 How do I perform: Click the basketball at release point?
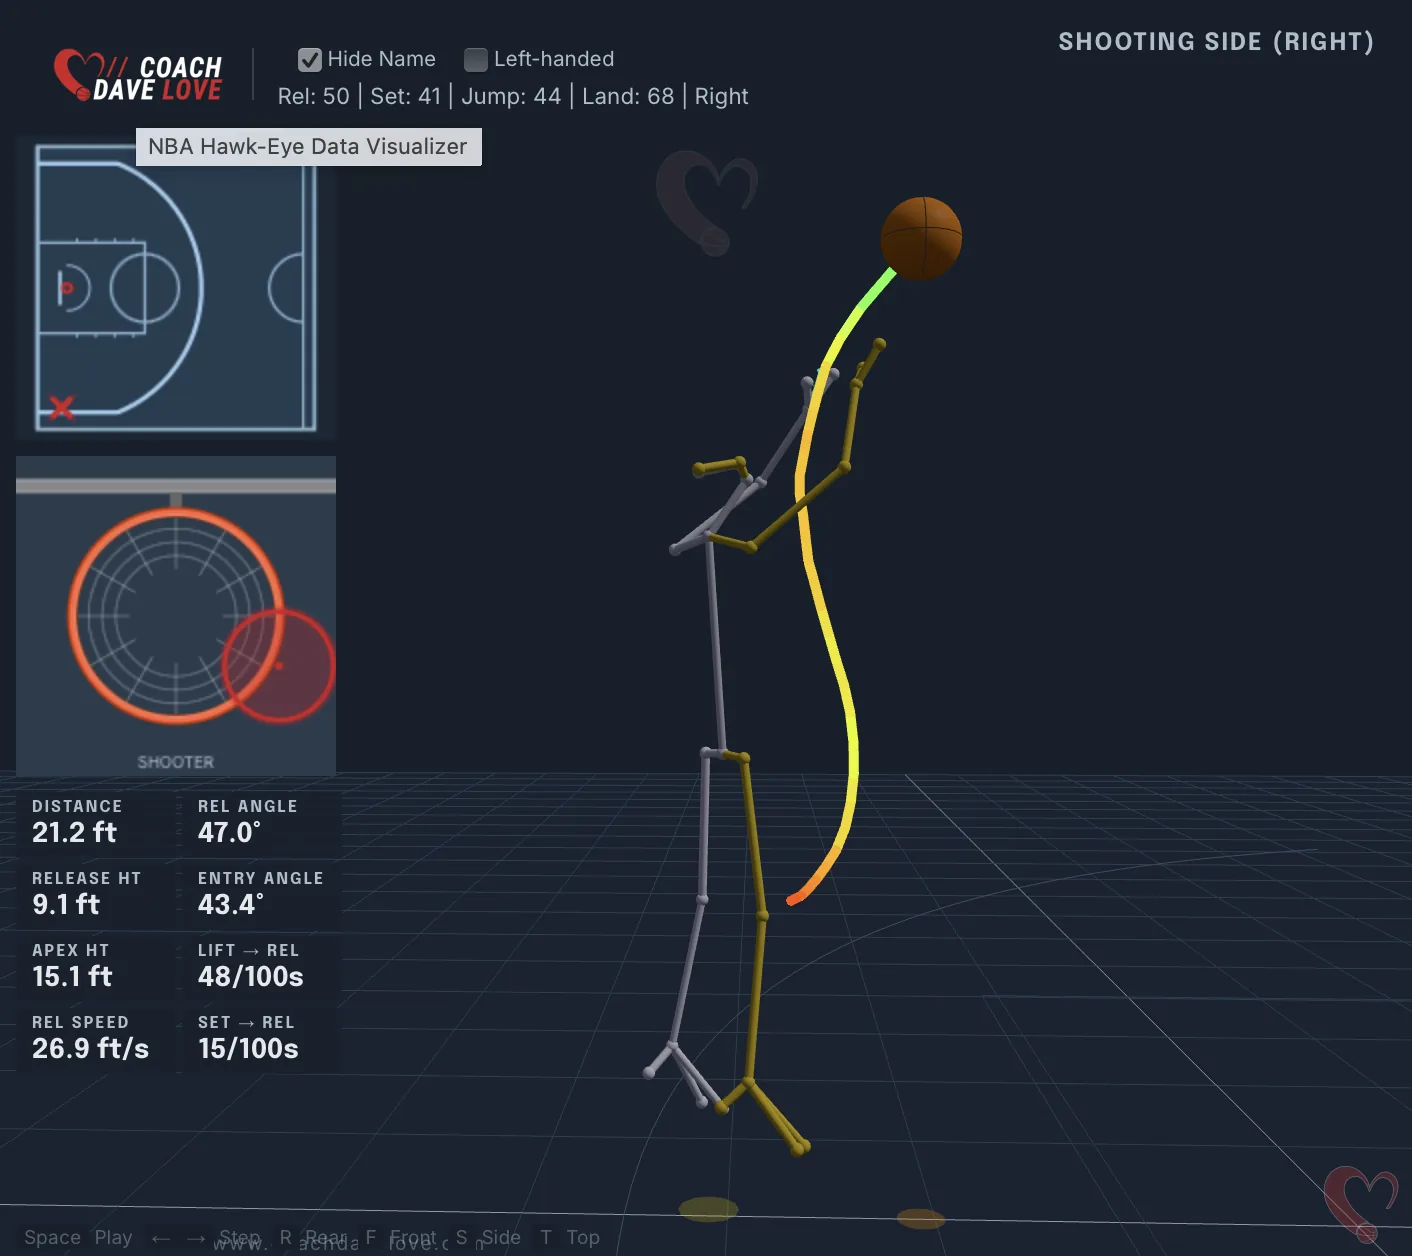921,238
